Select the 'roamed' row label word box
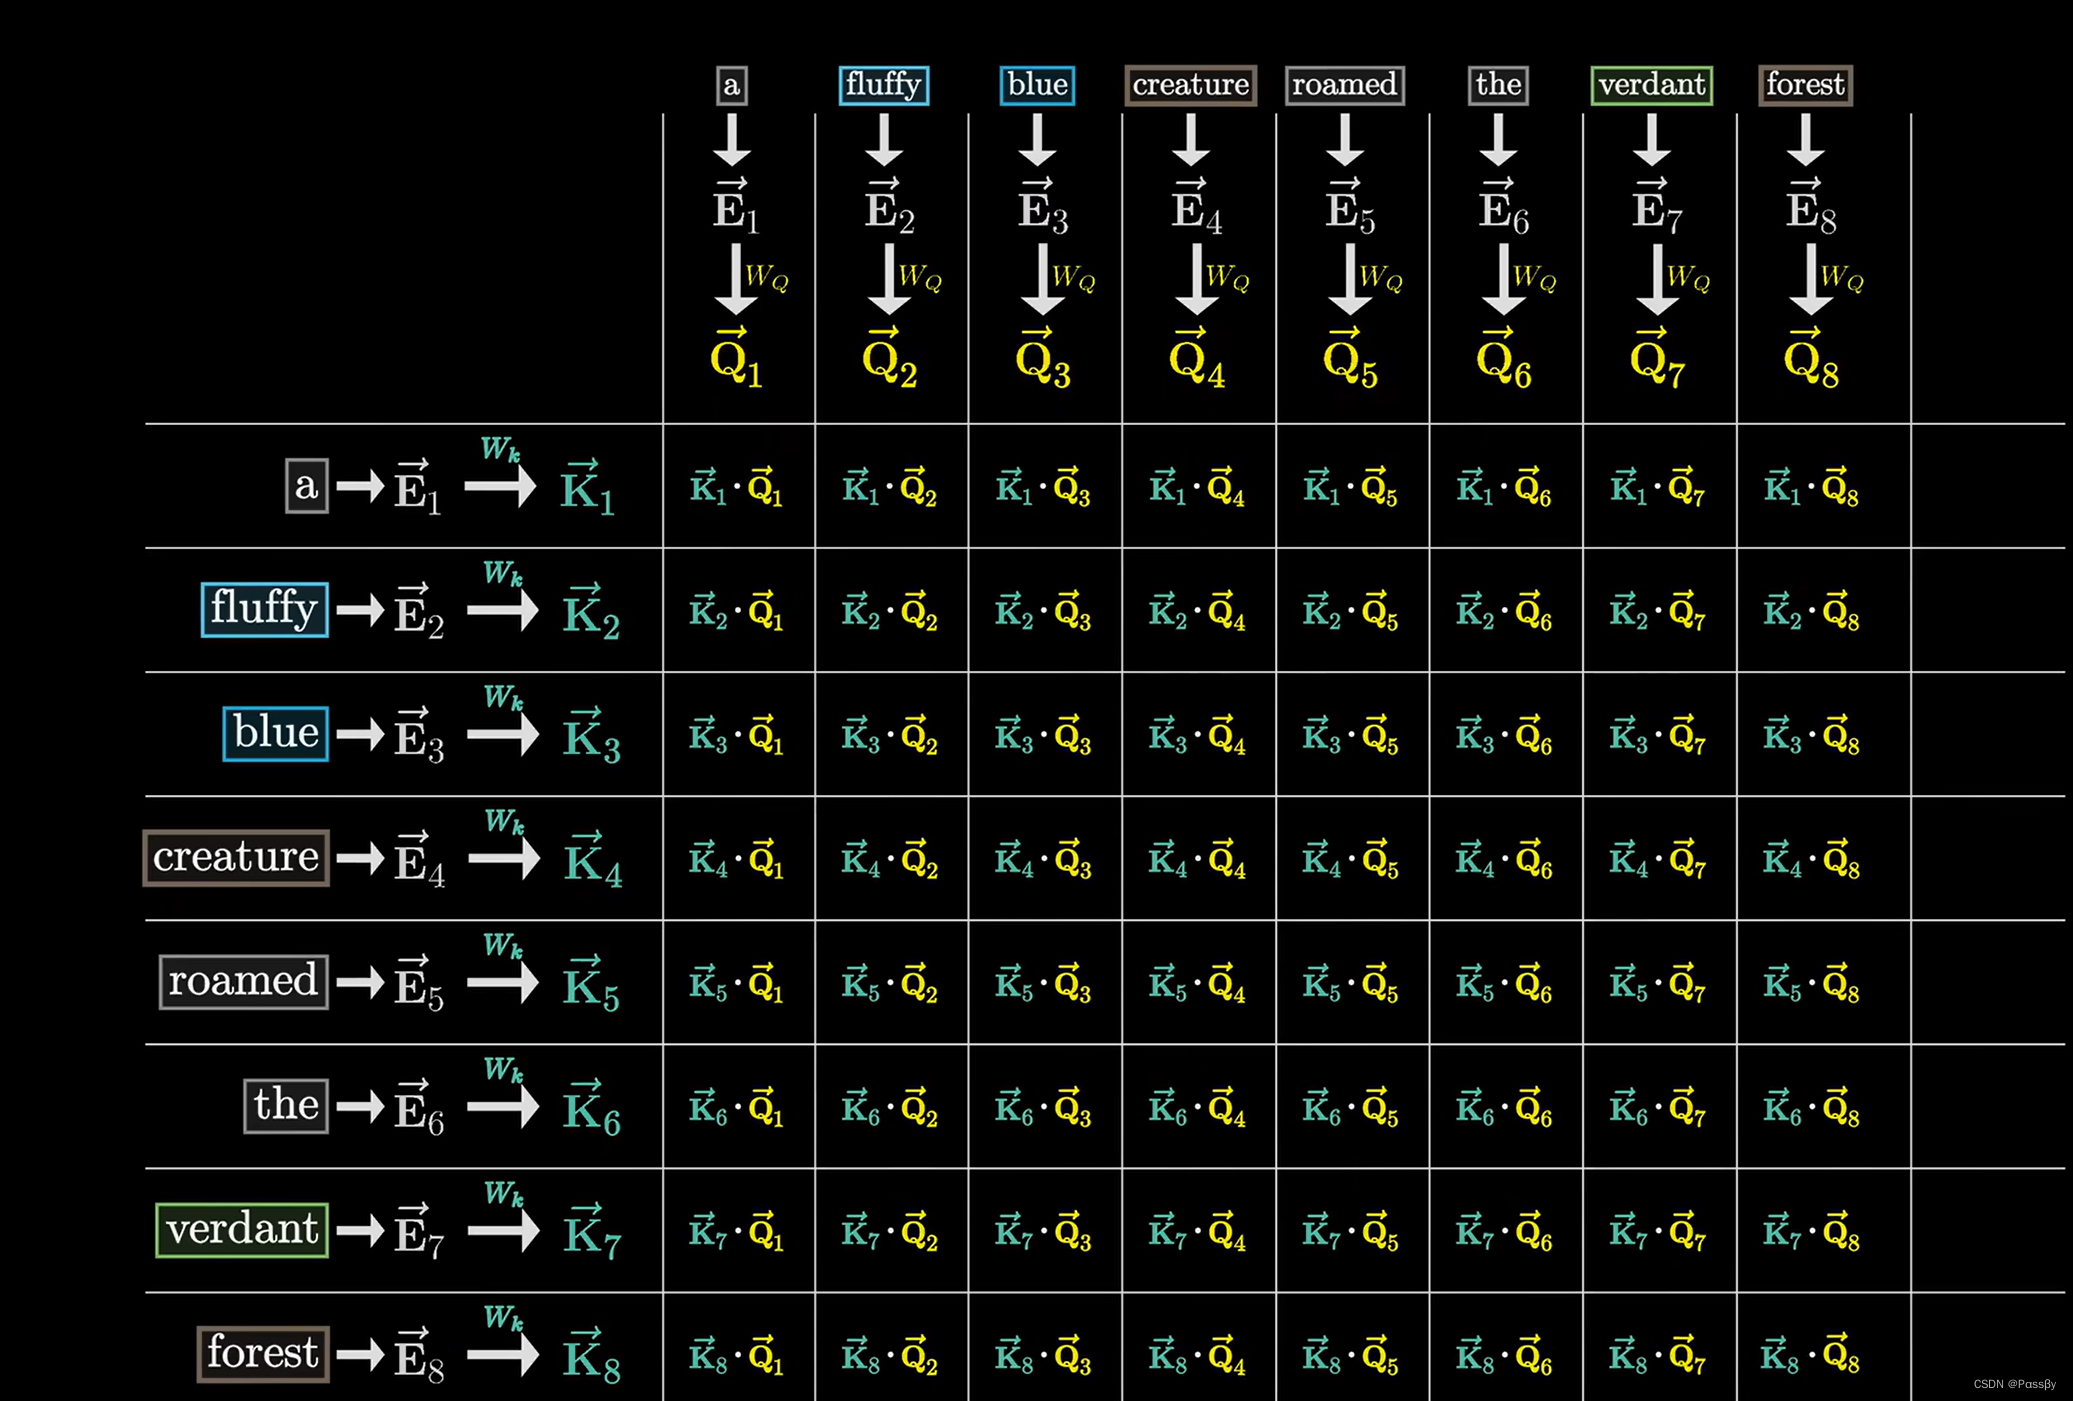The image size is (2073, 1401). tap(243, 981)
